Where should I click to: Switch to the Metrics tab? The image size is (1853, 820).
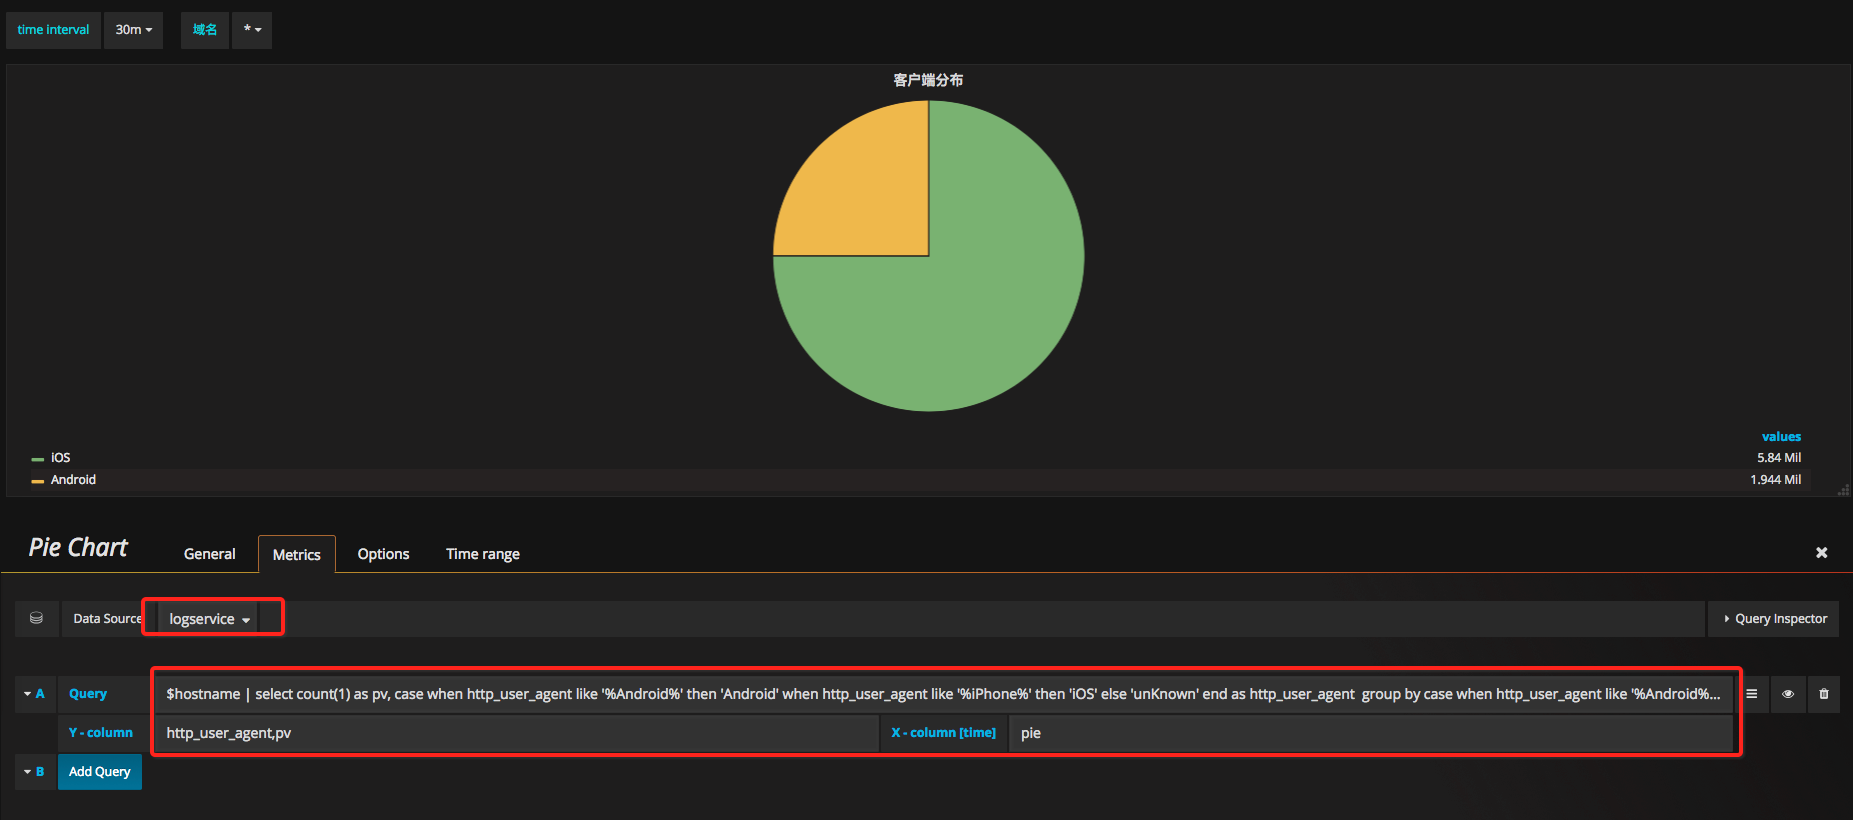coord(297,554)
